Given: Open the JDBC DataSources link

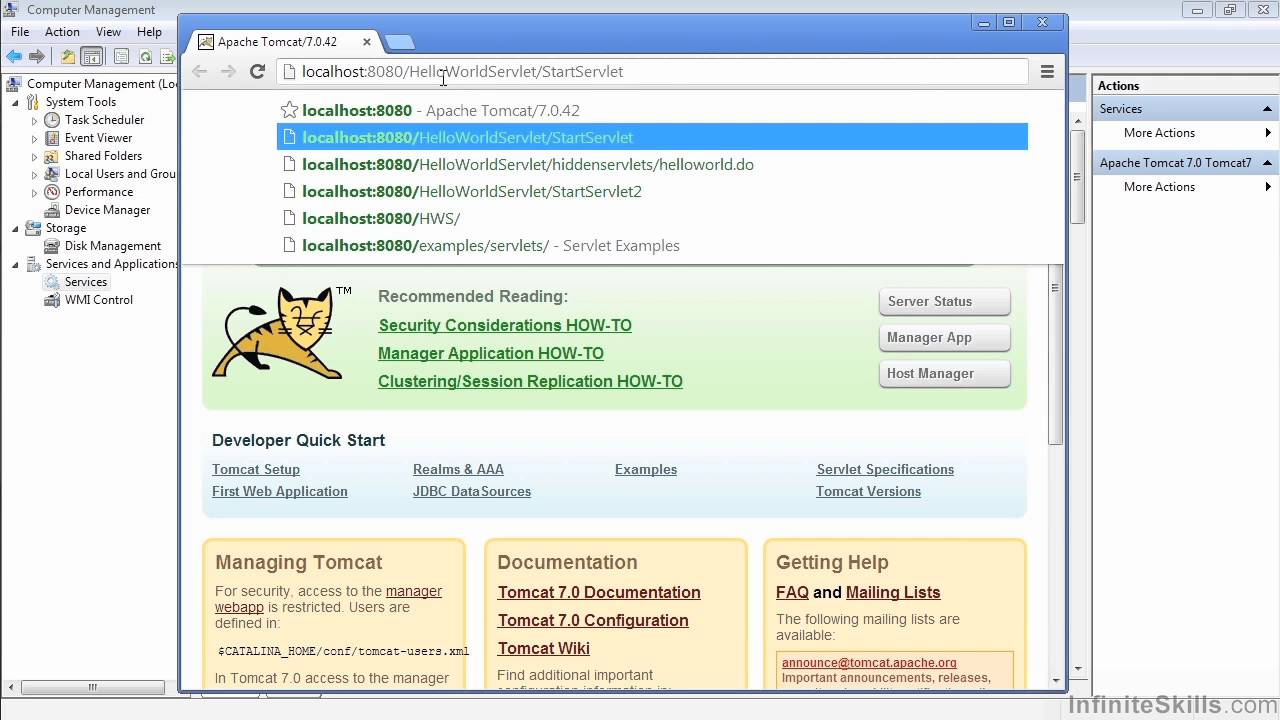Looking at the screenshot, I should point(472,491).
